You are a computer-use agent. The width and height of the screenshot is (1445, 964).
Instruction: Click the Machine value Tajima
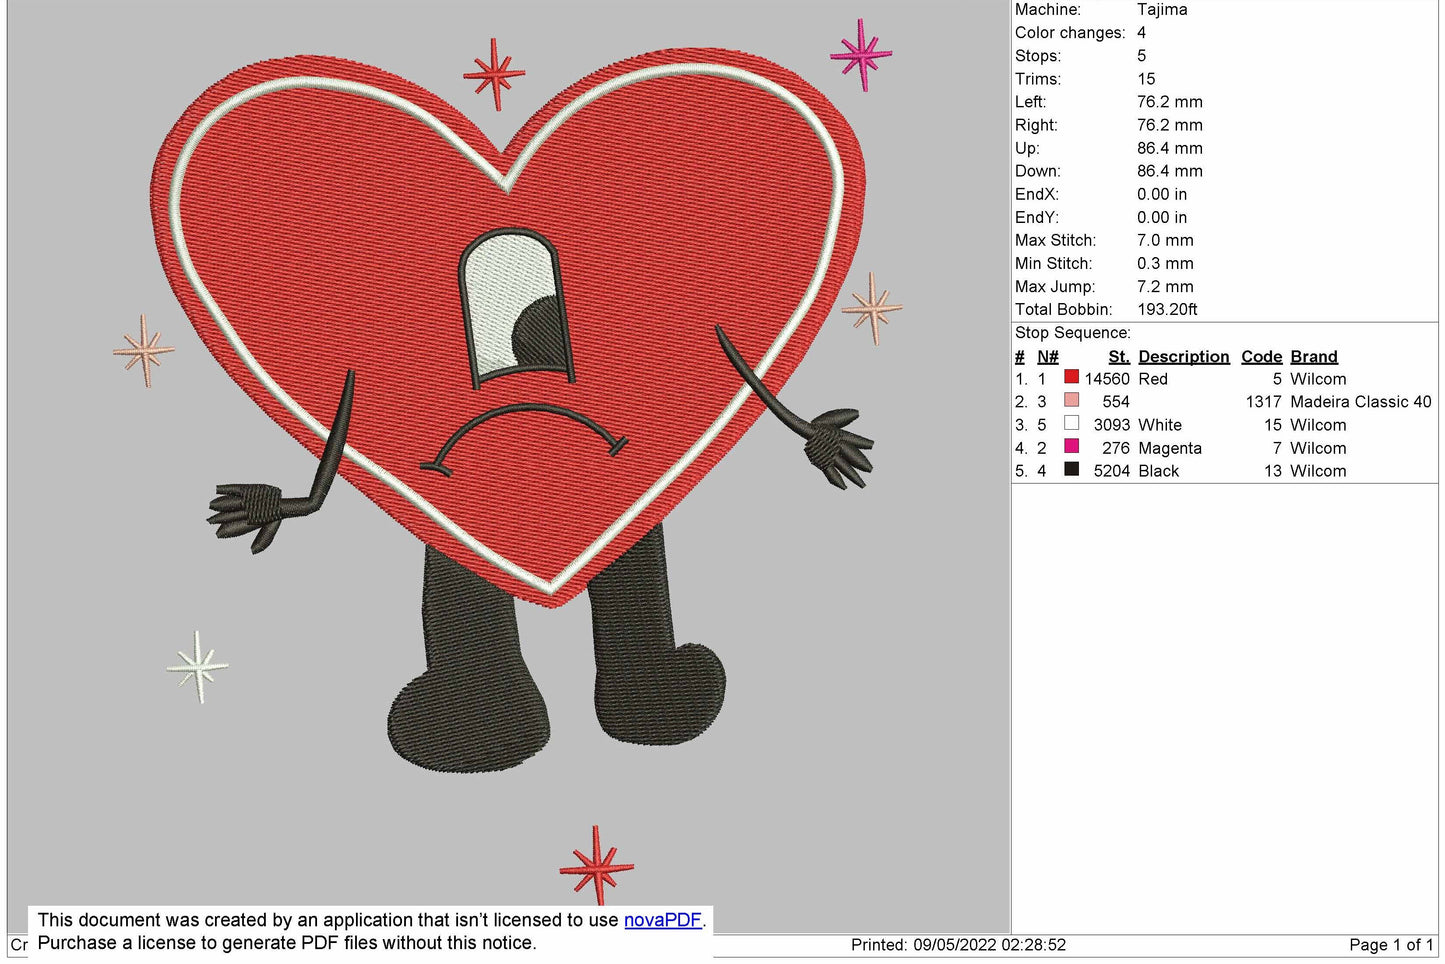(1162, 10)
